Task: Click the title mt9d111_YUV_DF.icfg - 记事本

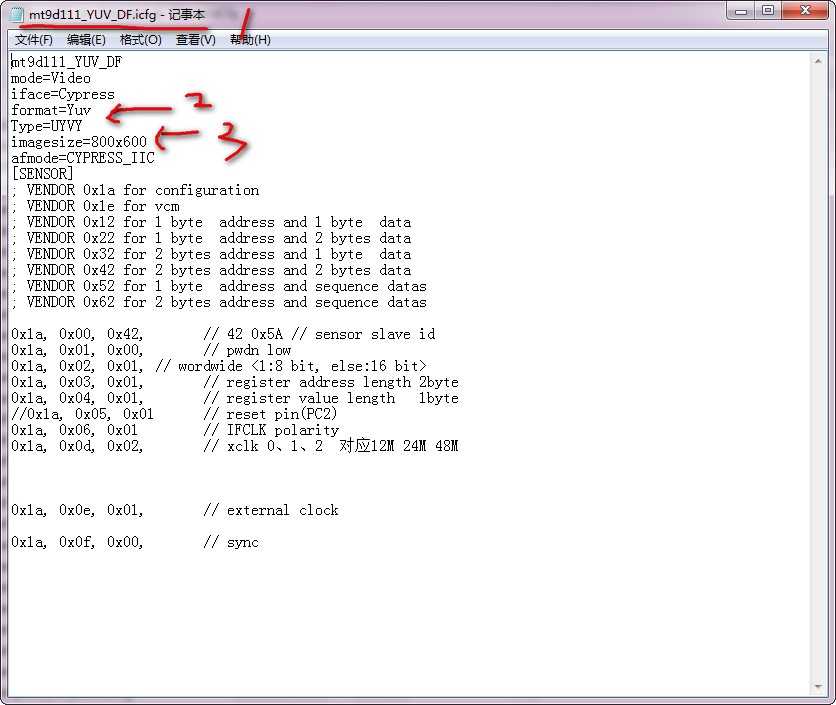Action: tap(117, 14)
